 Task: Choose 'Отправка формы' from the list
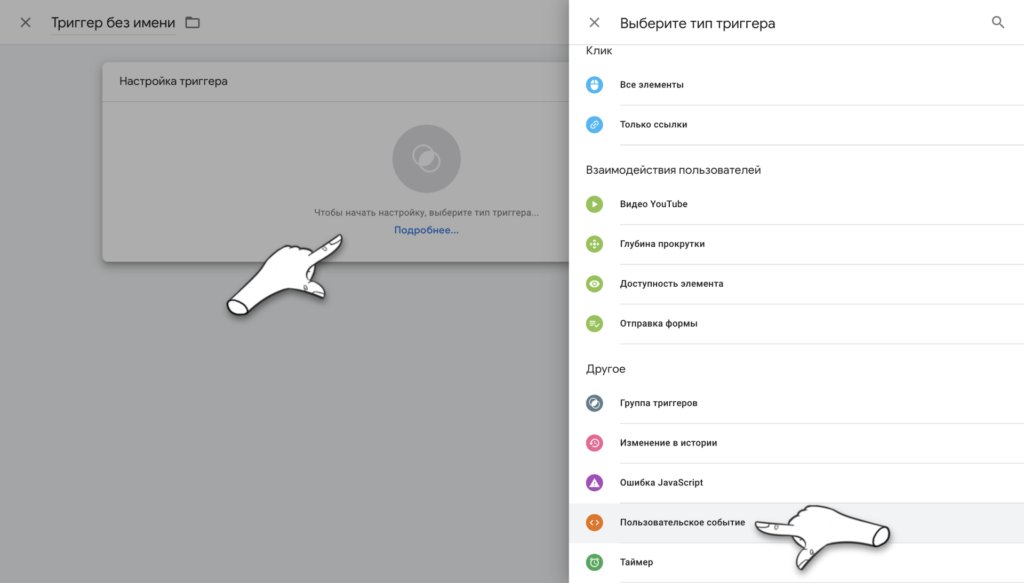[x=658, y=323]
